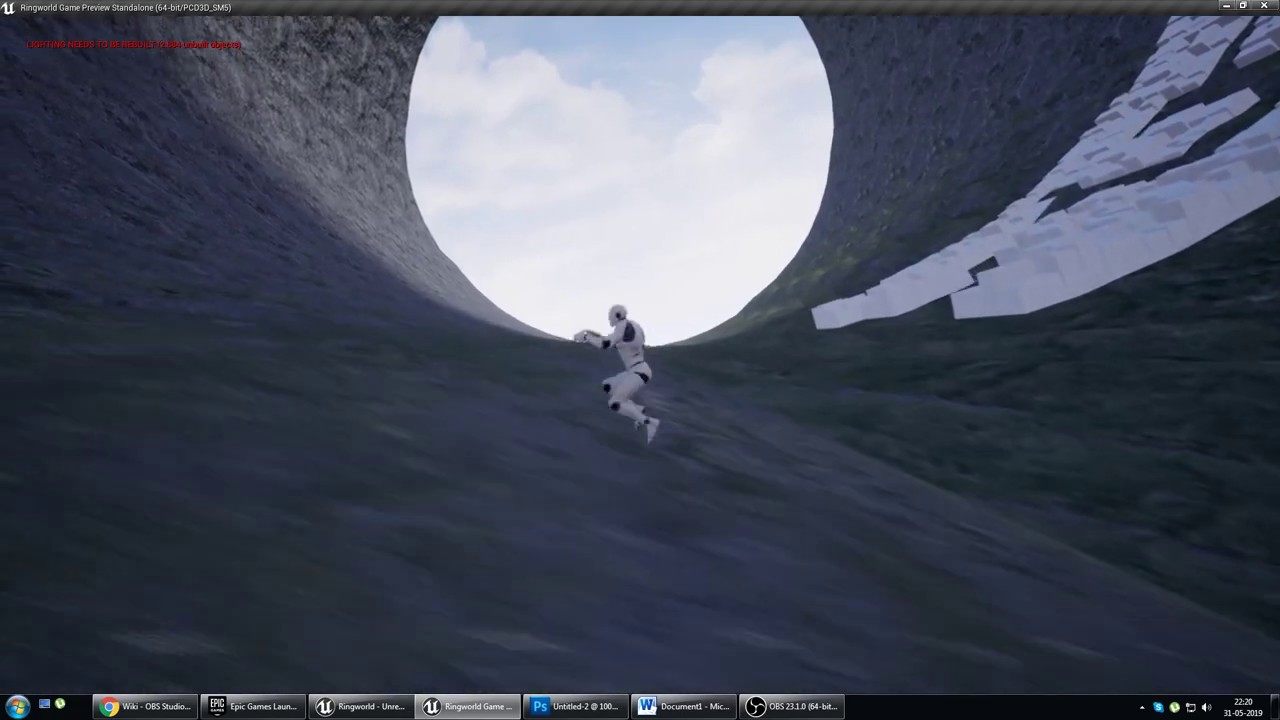The image size is (1280, 720).
Task: Click the taskbar clock showing 22:20
Action: click(x=1243, y=708)
